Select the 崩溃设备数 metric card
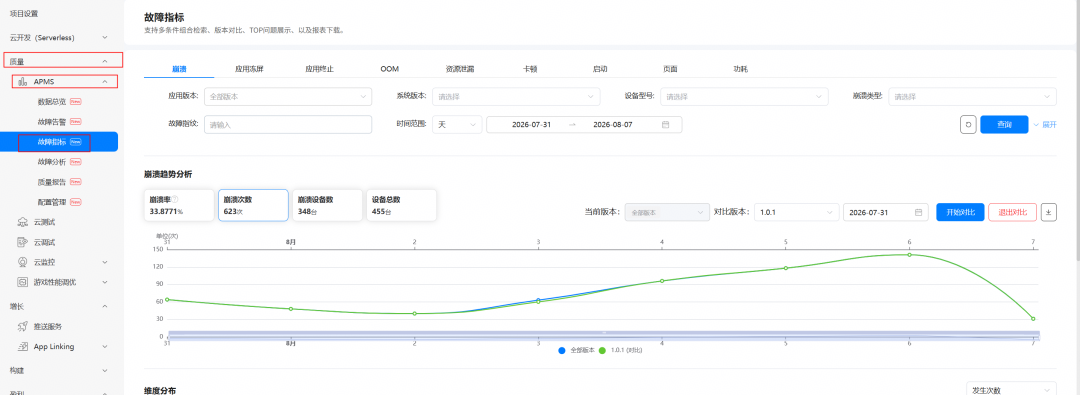This screenshot has width=1080, height=395. point(327,205)
